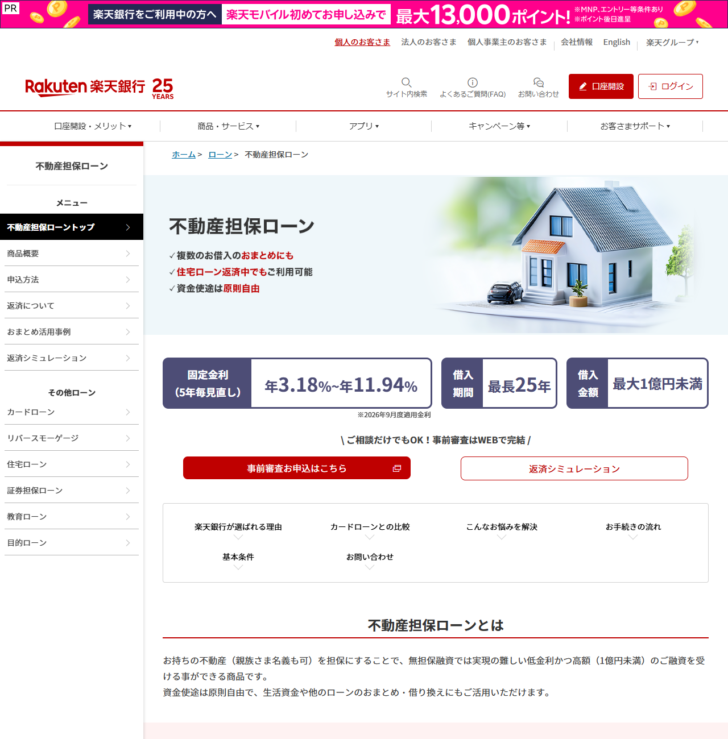Switch to English language link

click(616, 42)
